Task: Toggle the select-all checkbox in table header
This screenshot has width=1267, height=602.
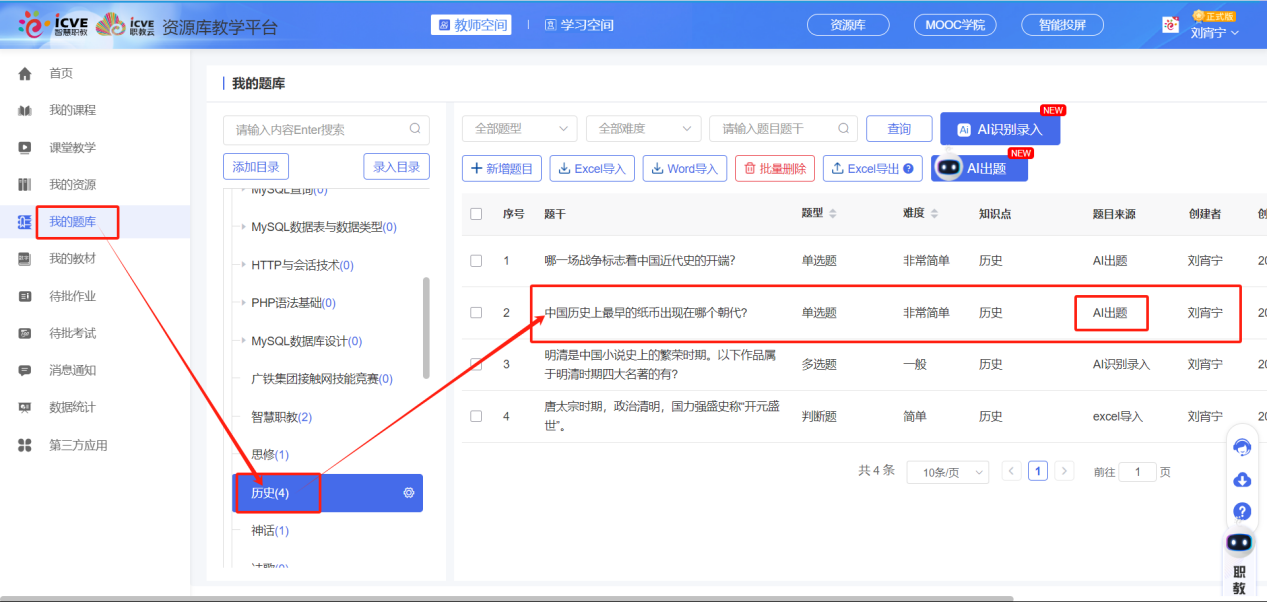Action: (476, 213)
